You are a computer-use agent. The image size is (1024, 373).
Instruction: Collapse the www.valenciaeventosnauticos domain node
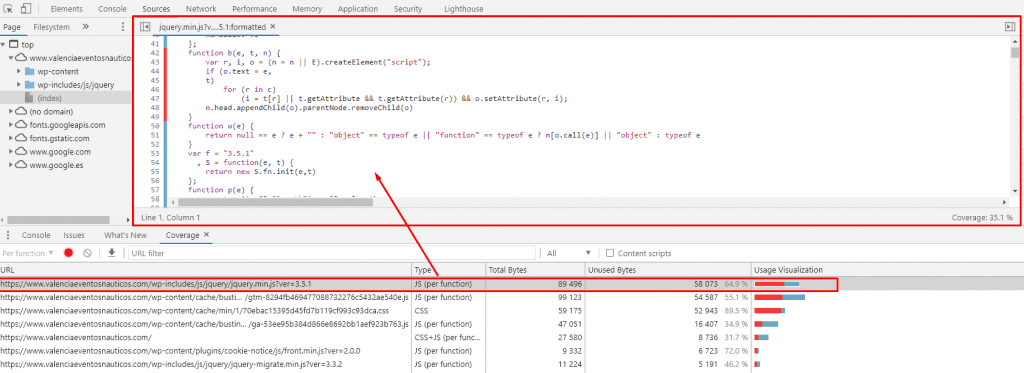[11, 58]
